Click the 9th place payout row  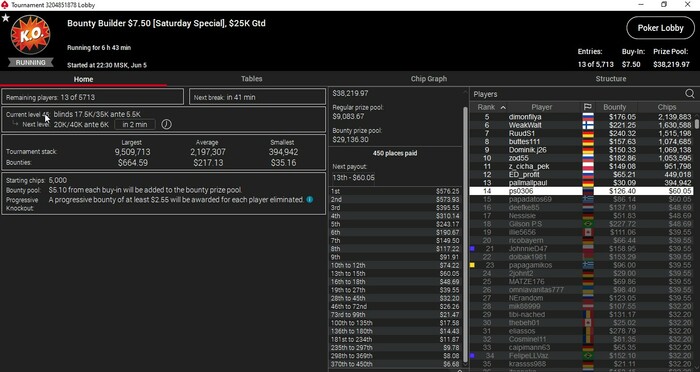(395, 257)
